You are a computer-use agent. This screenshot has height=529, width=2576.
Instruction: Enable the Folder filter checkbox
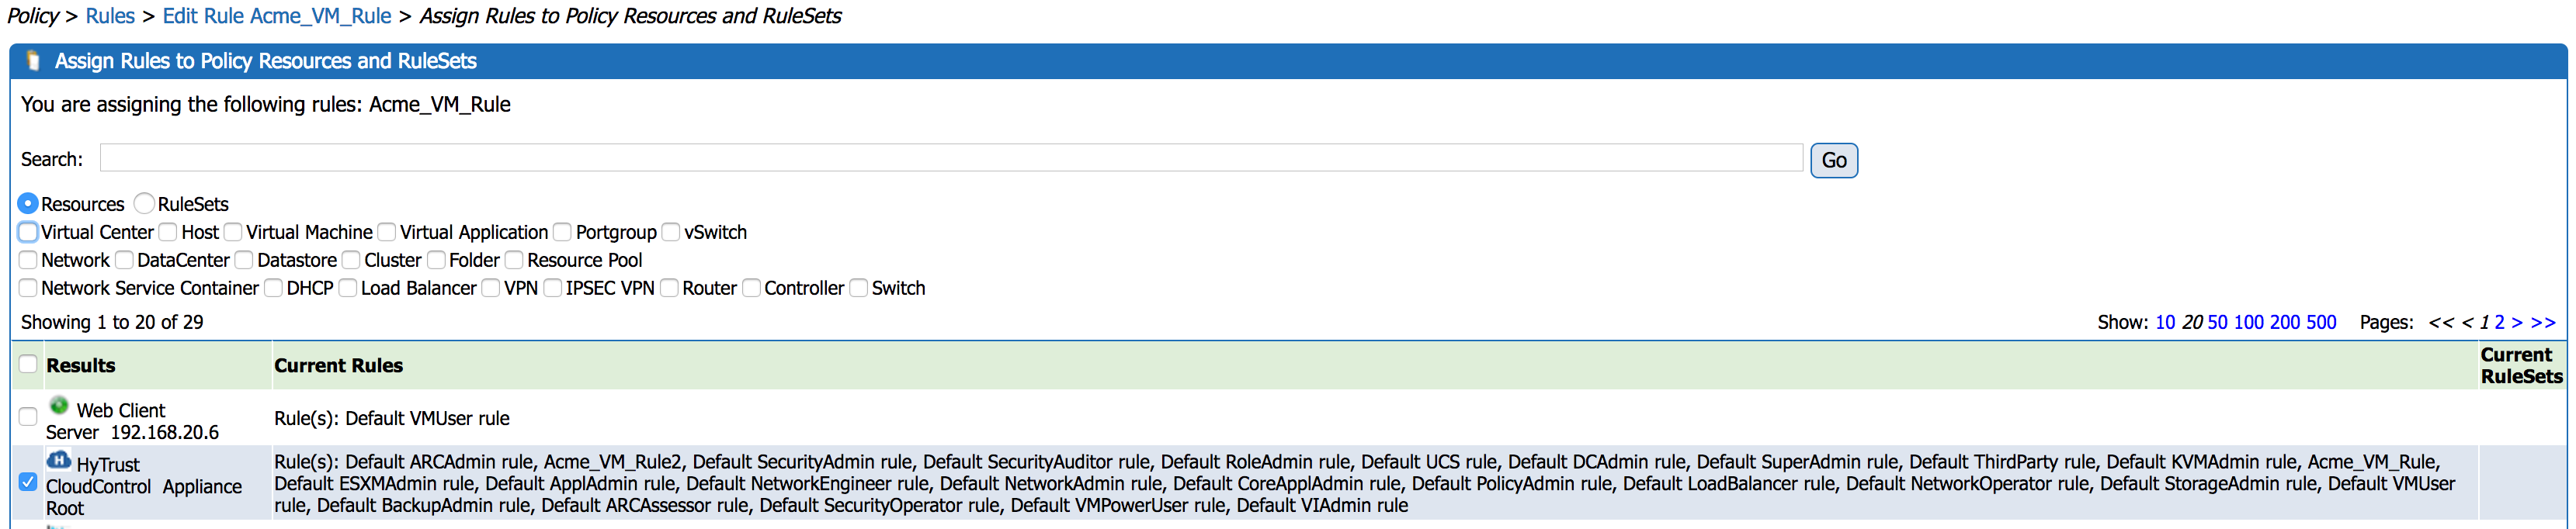click(436, 260)
